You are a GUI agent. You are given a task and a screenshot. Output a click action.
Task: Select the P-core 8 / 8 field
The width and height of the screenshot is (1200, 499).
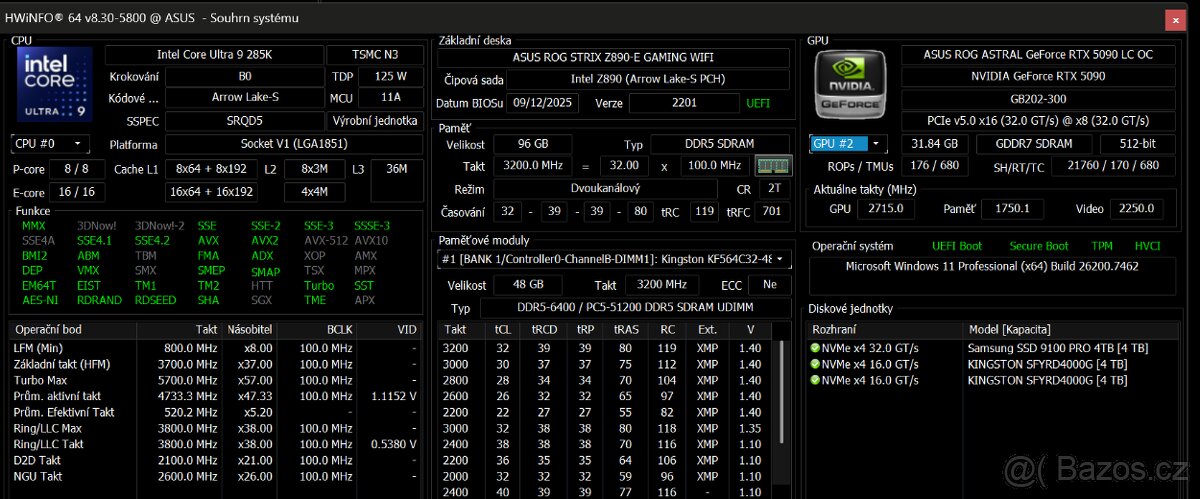[x=76, y=169]
